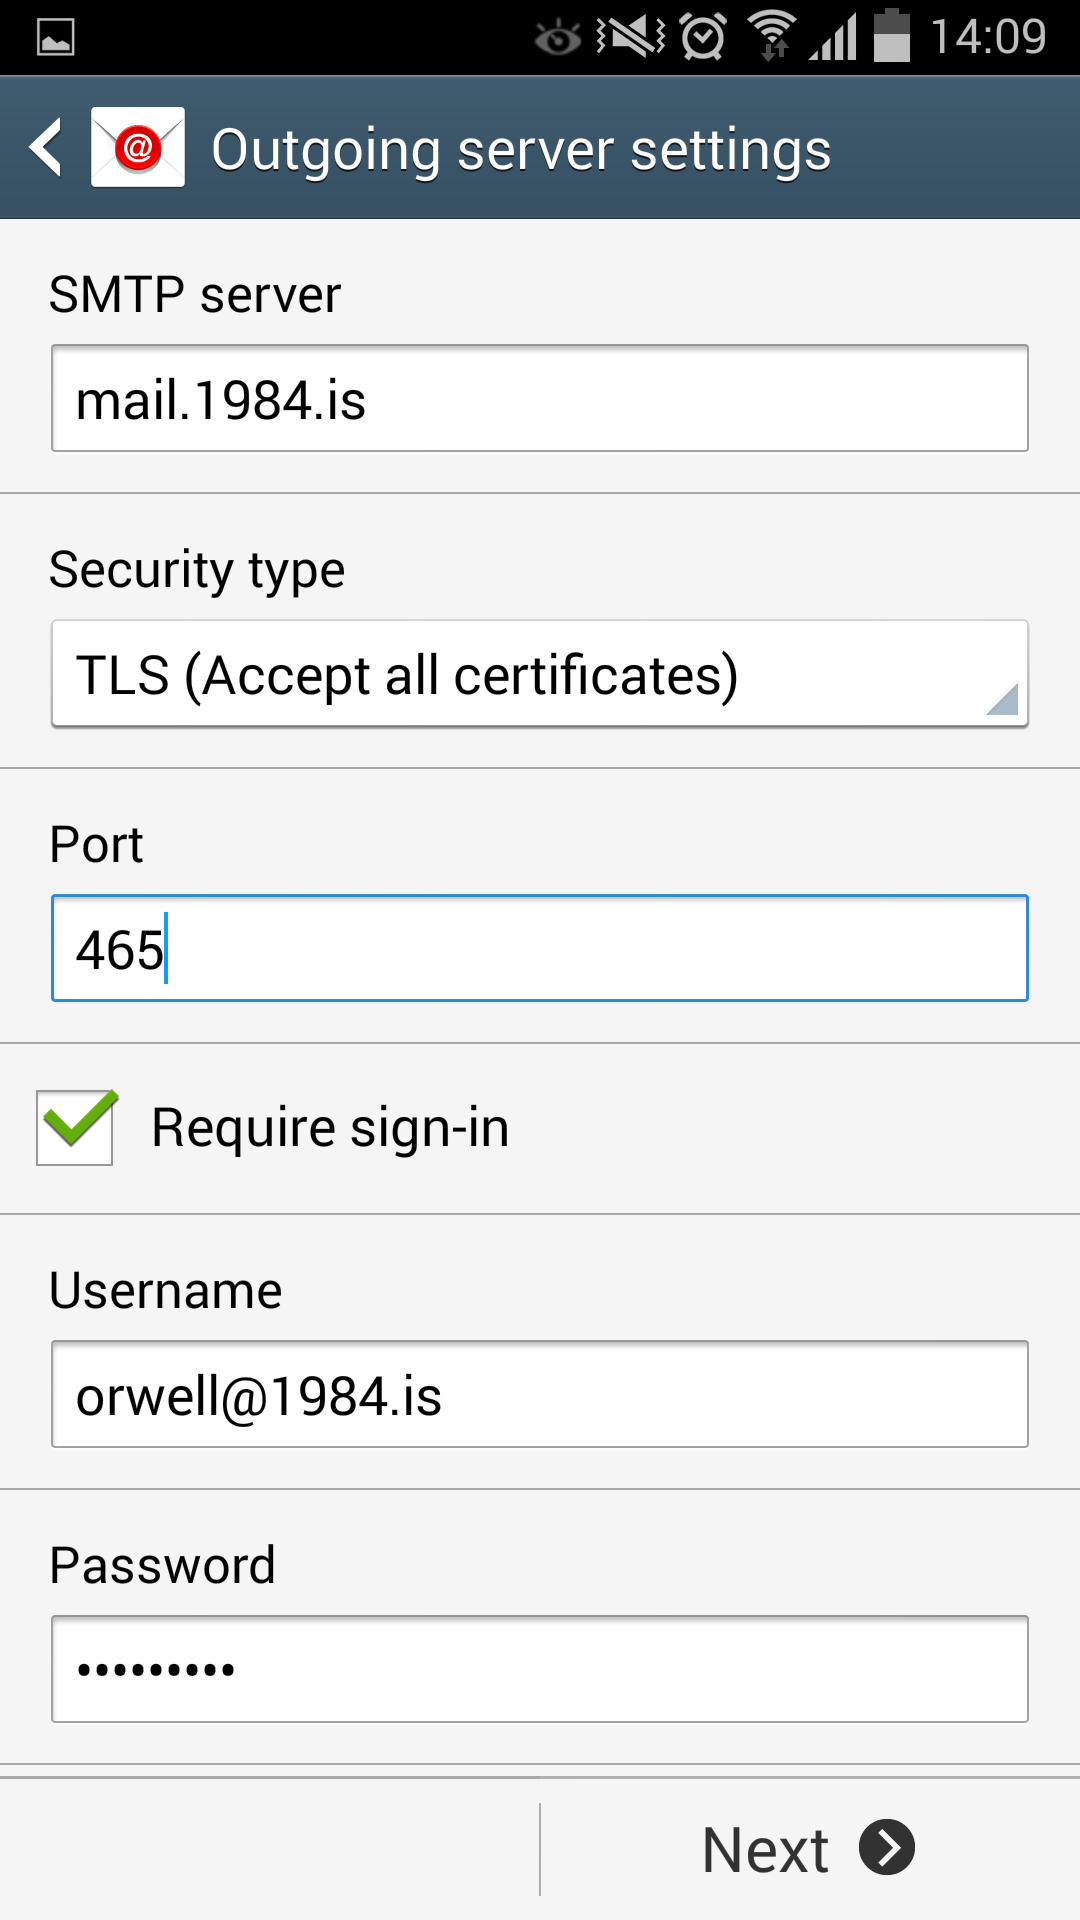
Task: Tap the mobile signal strength icon
Action: tap(834, 38)
